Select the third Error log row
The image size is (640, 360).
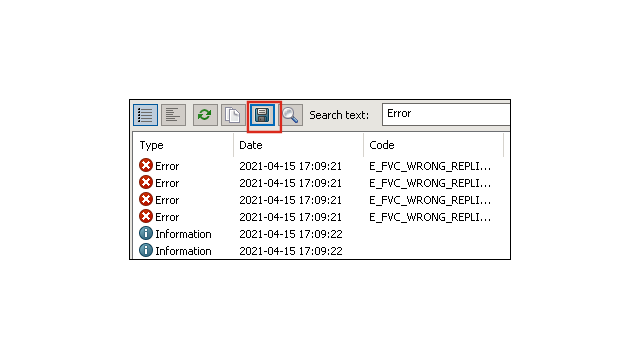321,200
